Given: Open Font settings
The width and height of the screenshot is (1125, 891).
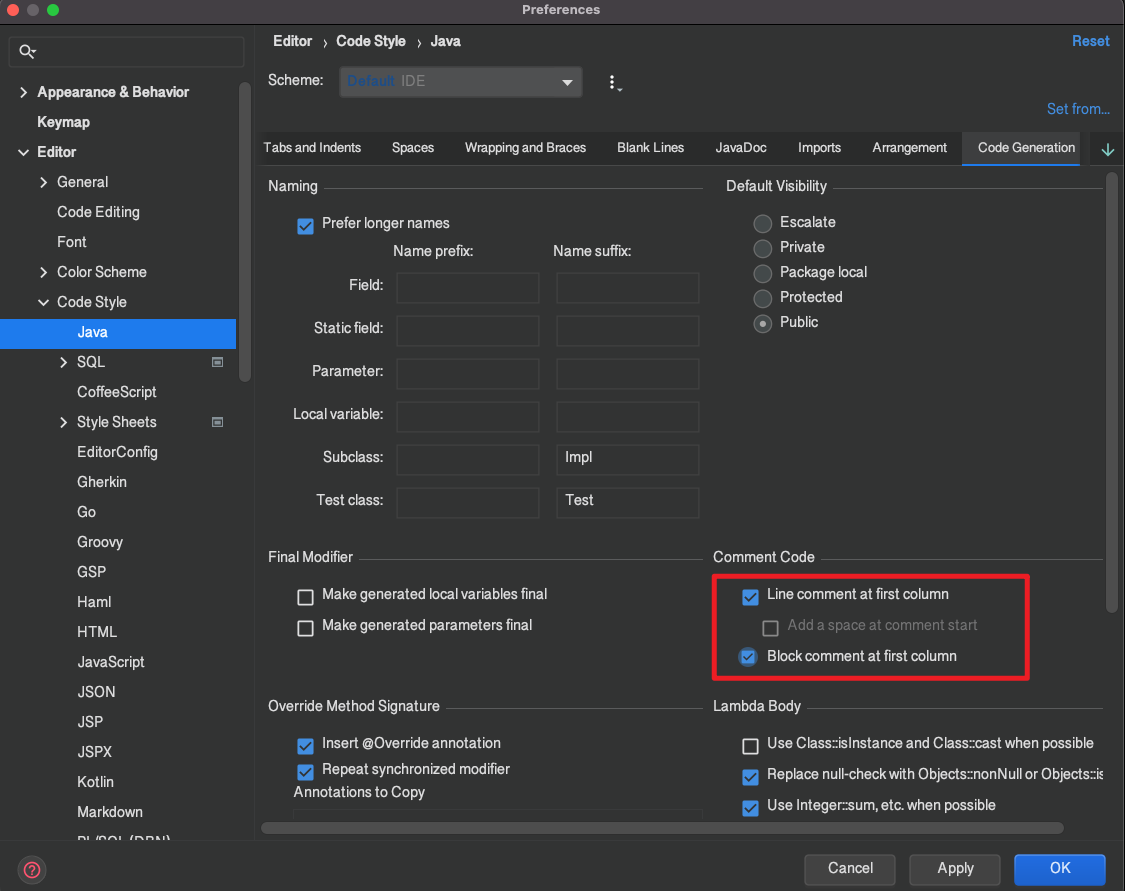Looking at the screenshot, I should point(72,242).
